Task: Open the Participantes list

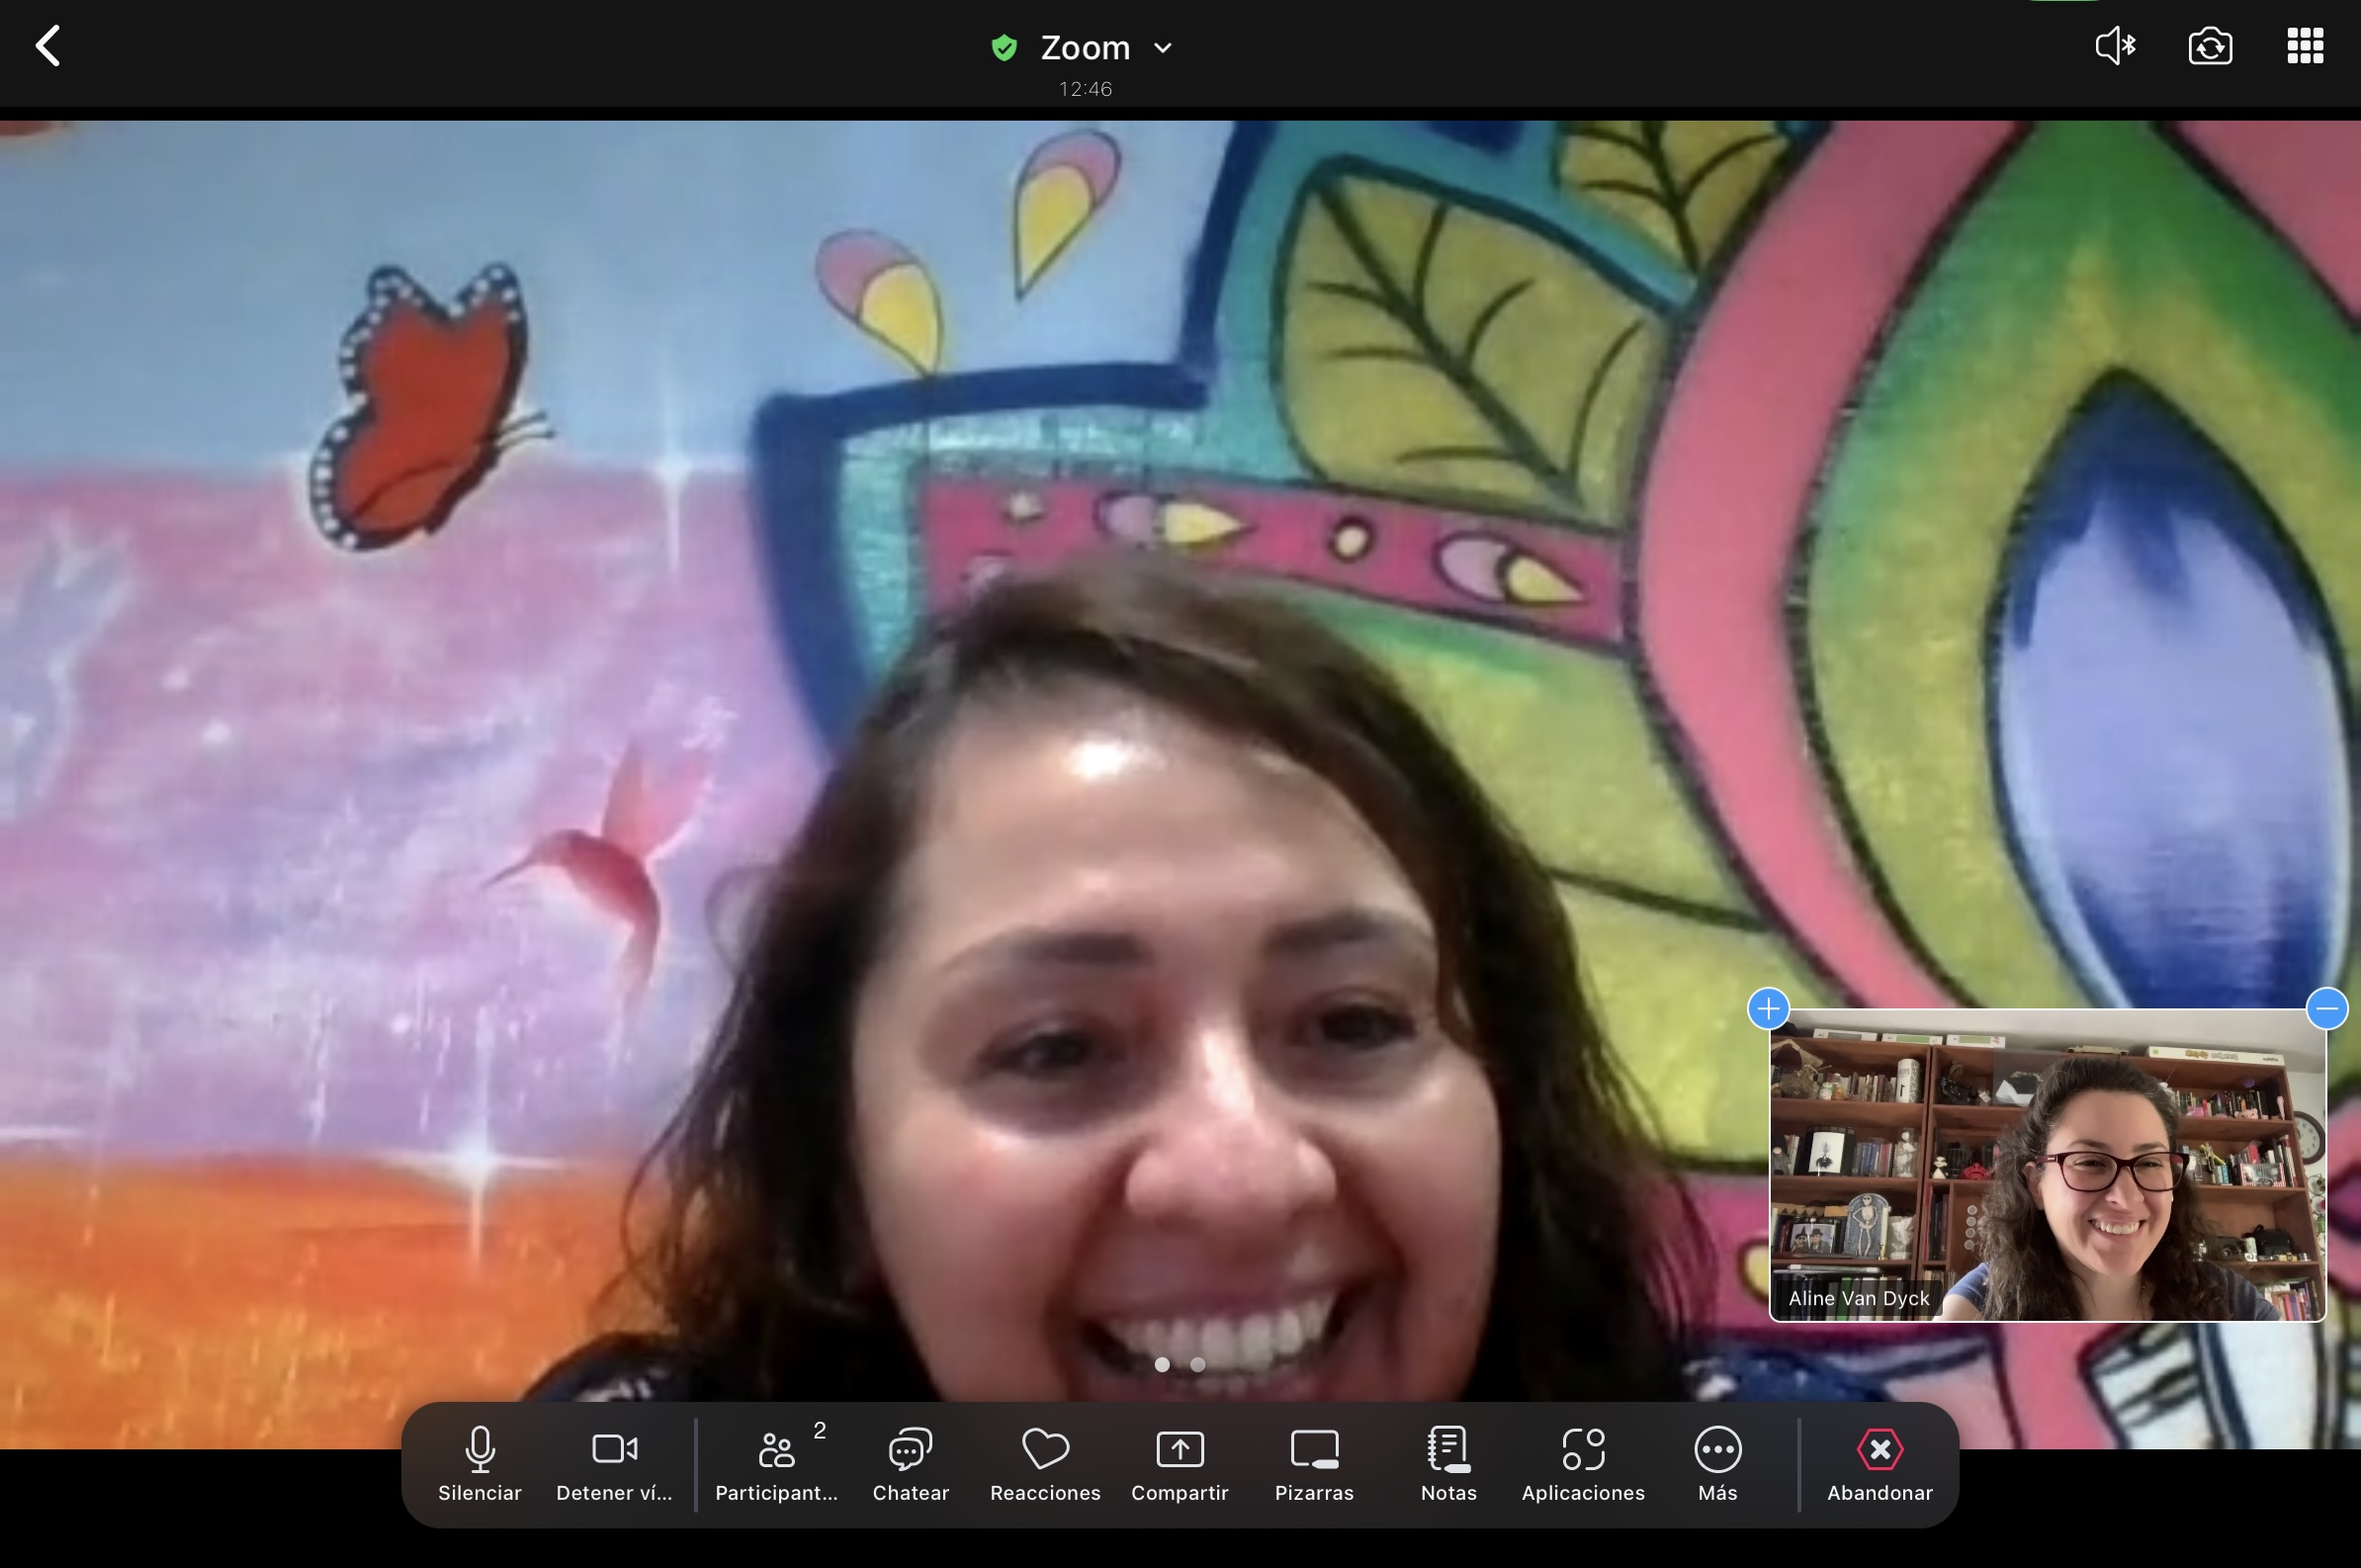Action: coord(777,1464)
